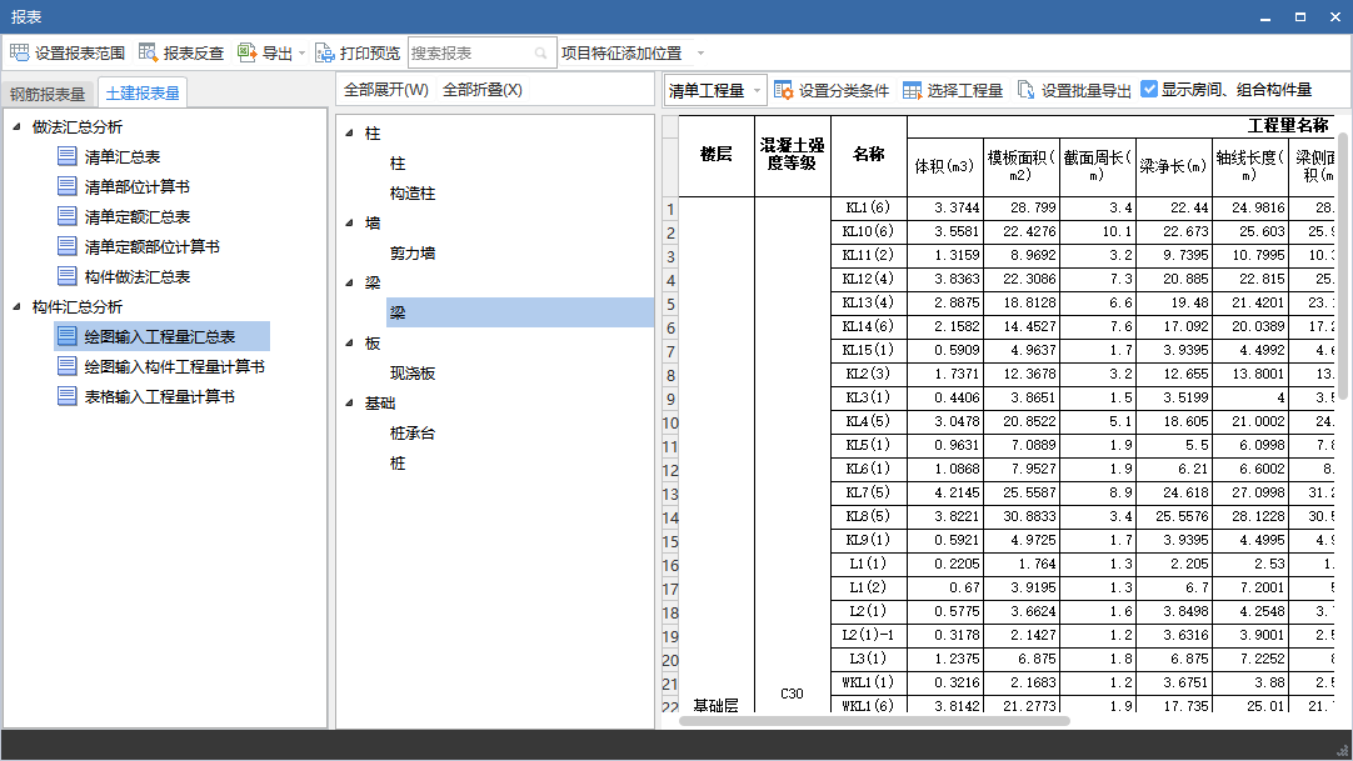
Task: Click 全部折叠(X) button
Action: click(482, 90)
